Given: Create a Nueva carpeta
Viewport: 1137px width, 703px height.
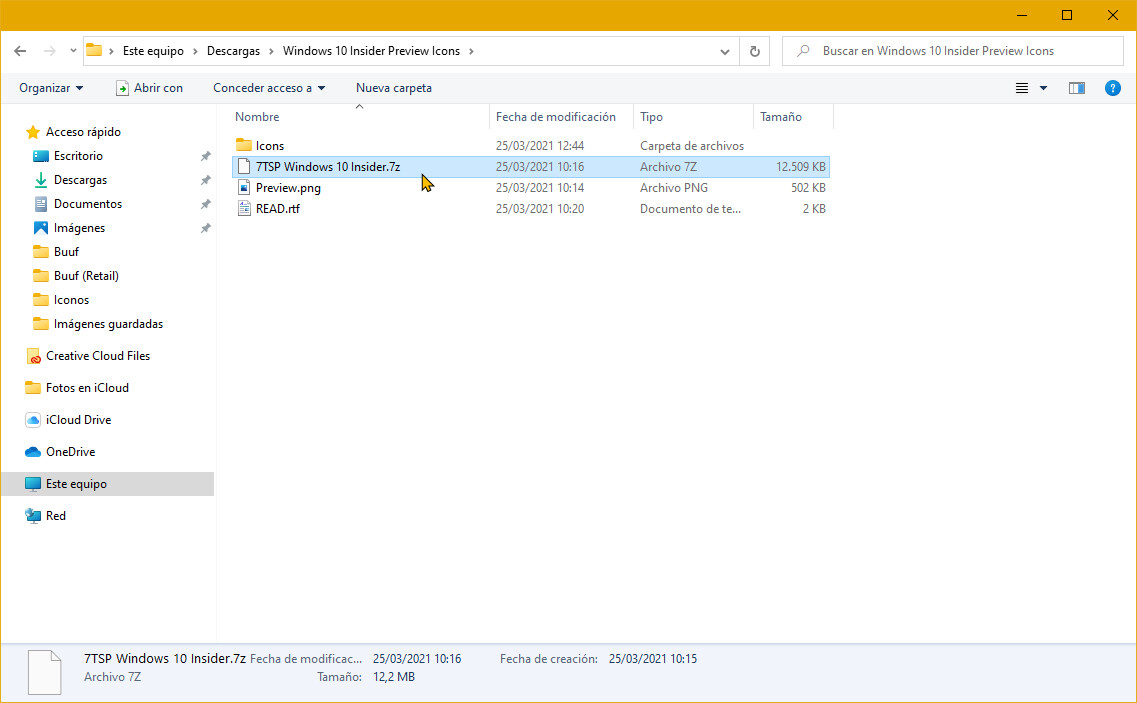Looking at the screenshot, I should (394, 88).
